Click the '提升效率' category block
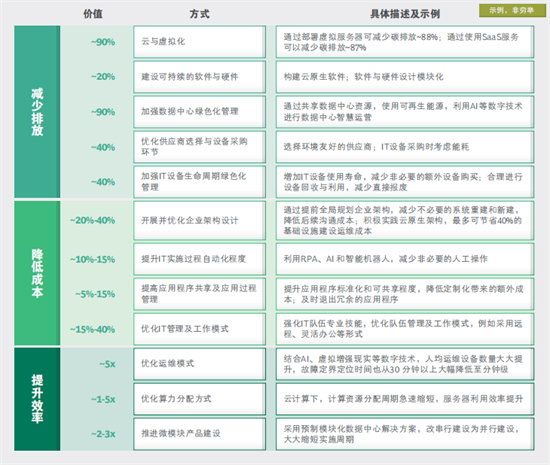This screenshot has width=550, height=465. click(x=37, y=399)
